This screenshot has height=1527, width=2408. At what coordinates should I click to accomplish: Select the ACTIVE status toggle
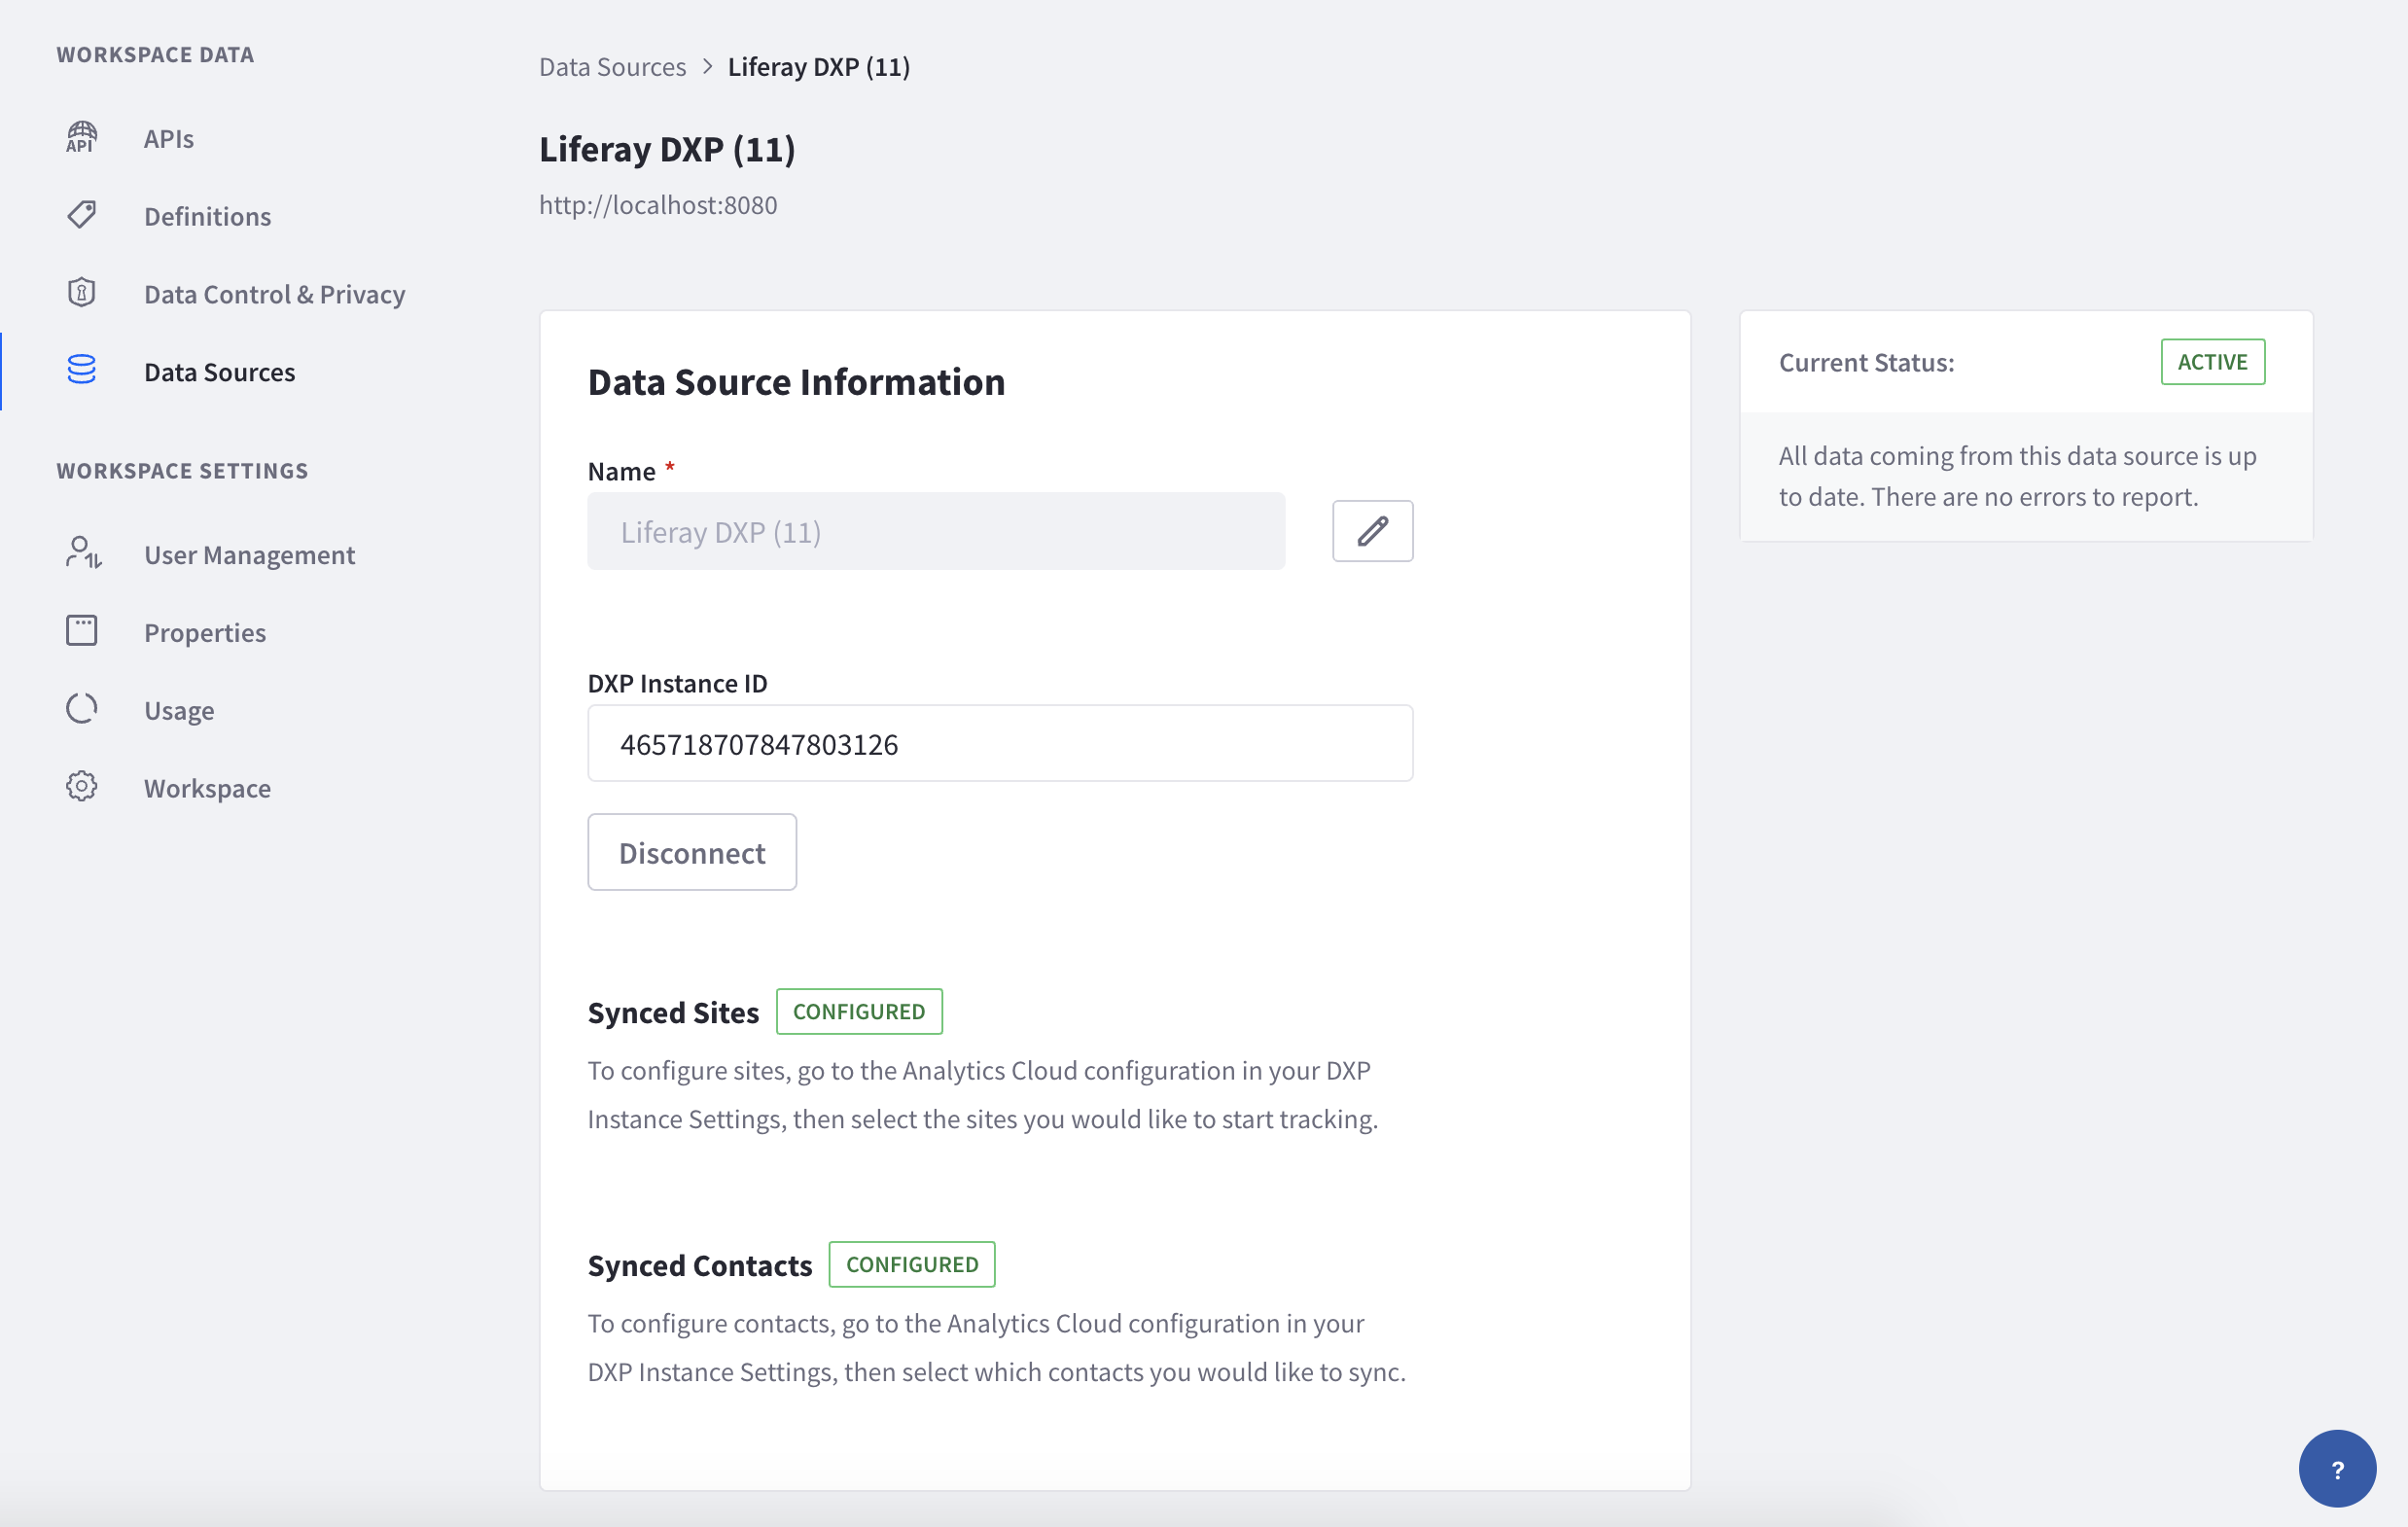coord(2212,362)
